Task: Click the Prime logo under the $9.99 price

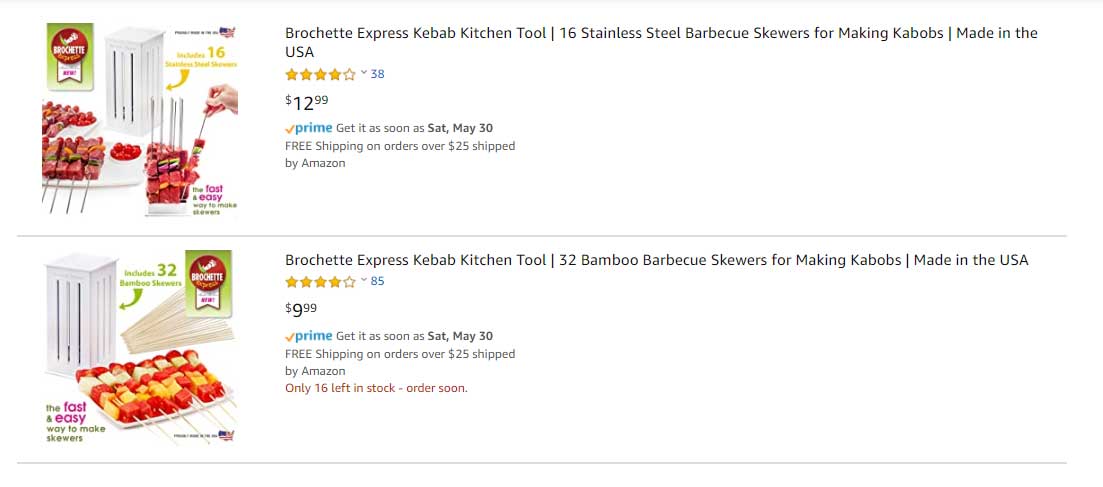Action: [309, 336]
